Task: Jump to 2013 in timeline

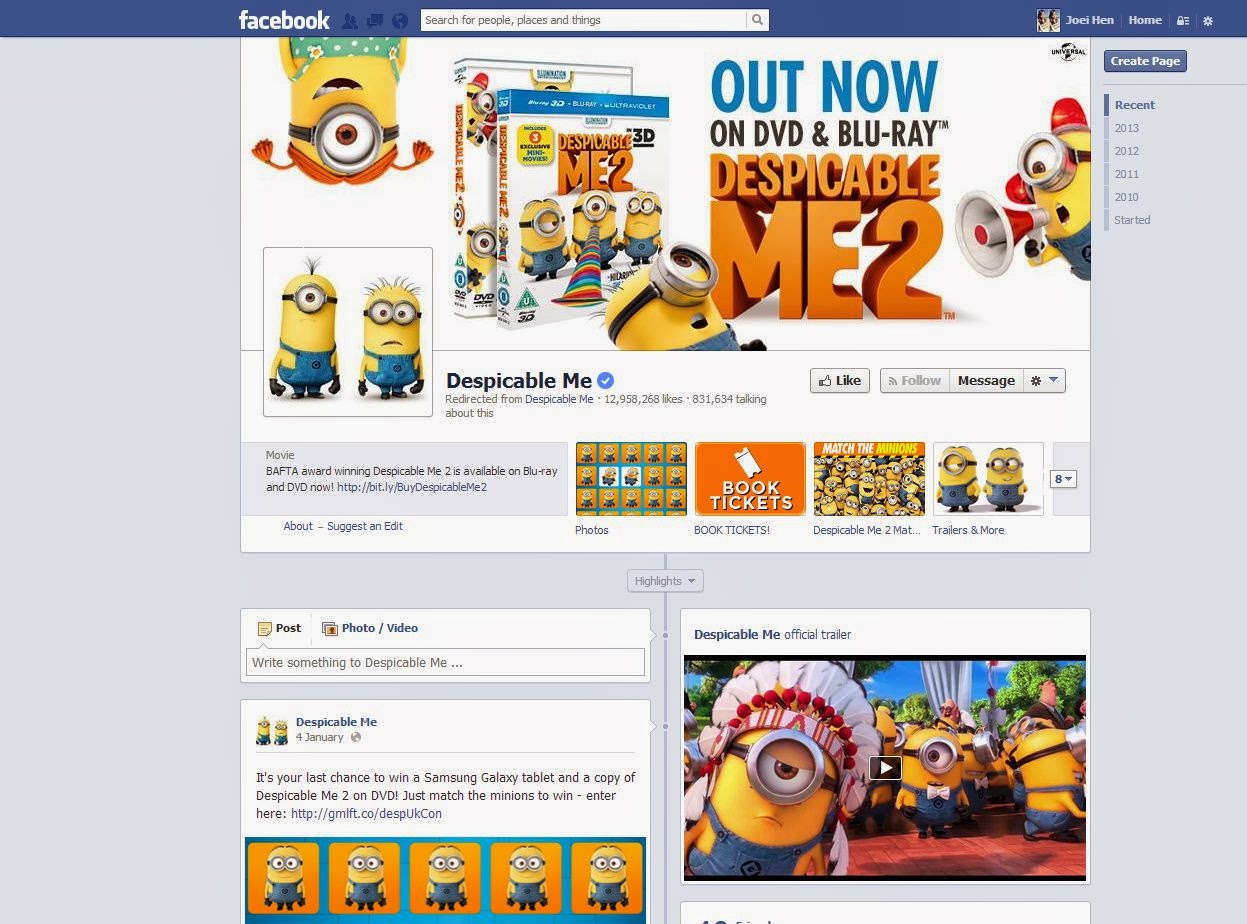Action: (1127, 128)
